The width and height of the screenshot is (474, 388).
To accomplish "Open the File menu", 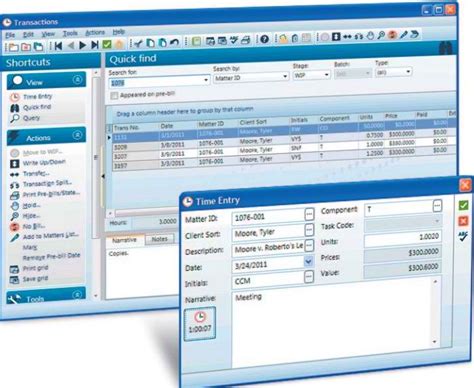I will coord(10,35).
